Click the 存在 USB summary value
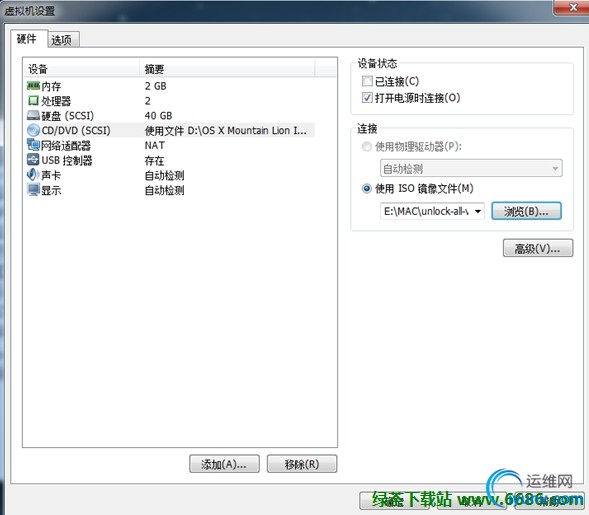 click(154, 160)
